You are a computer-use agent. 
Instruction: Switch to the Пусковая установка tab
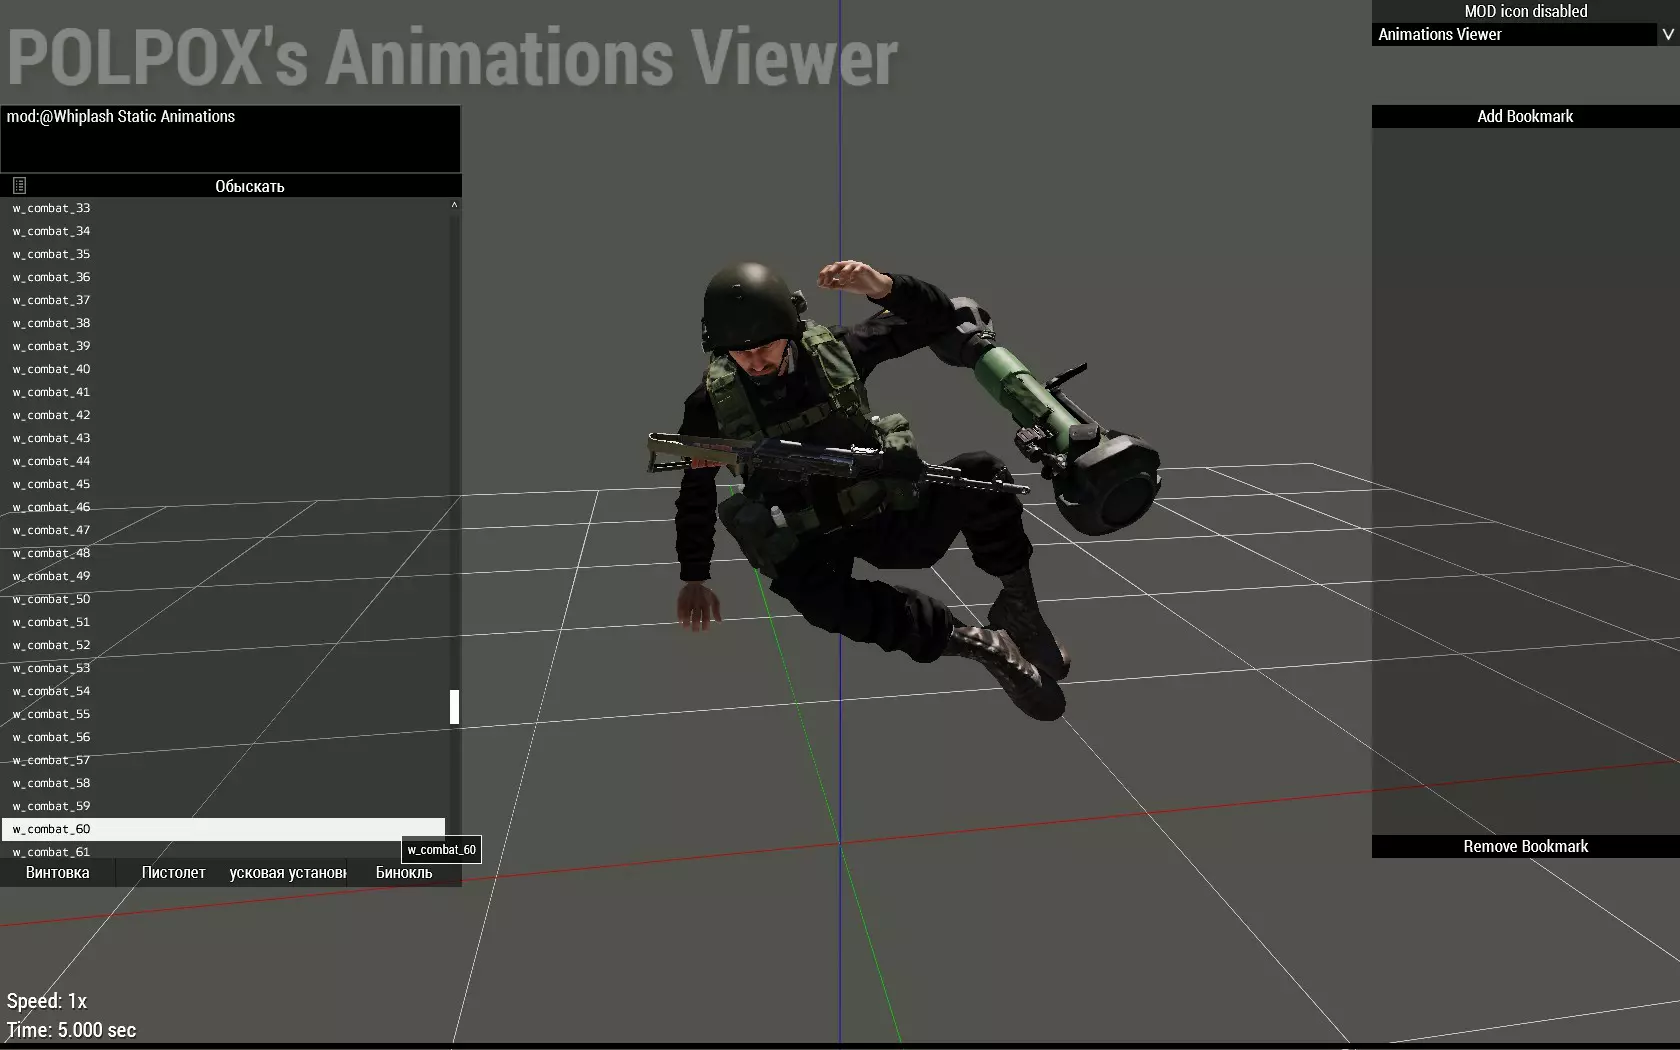[288, 872]
